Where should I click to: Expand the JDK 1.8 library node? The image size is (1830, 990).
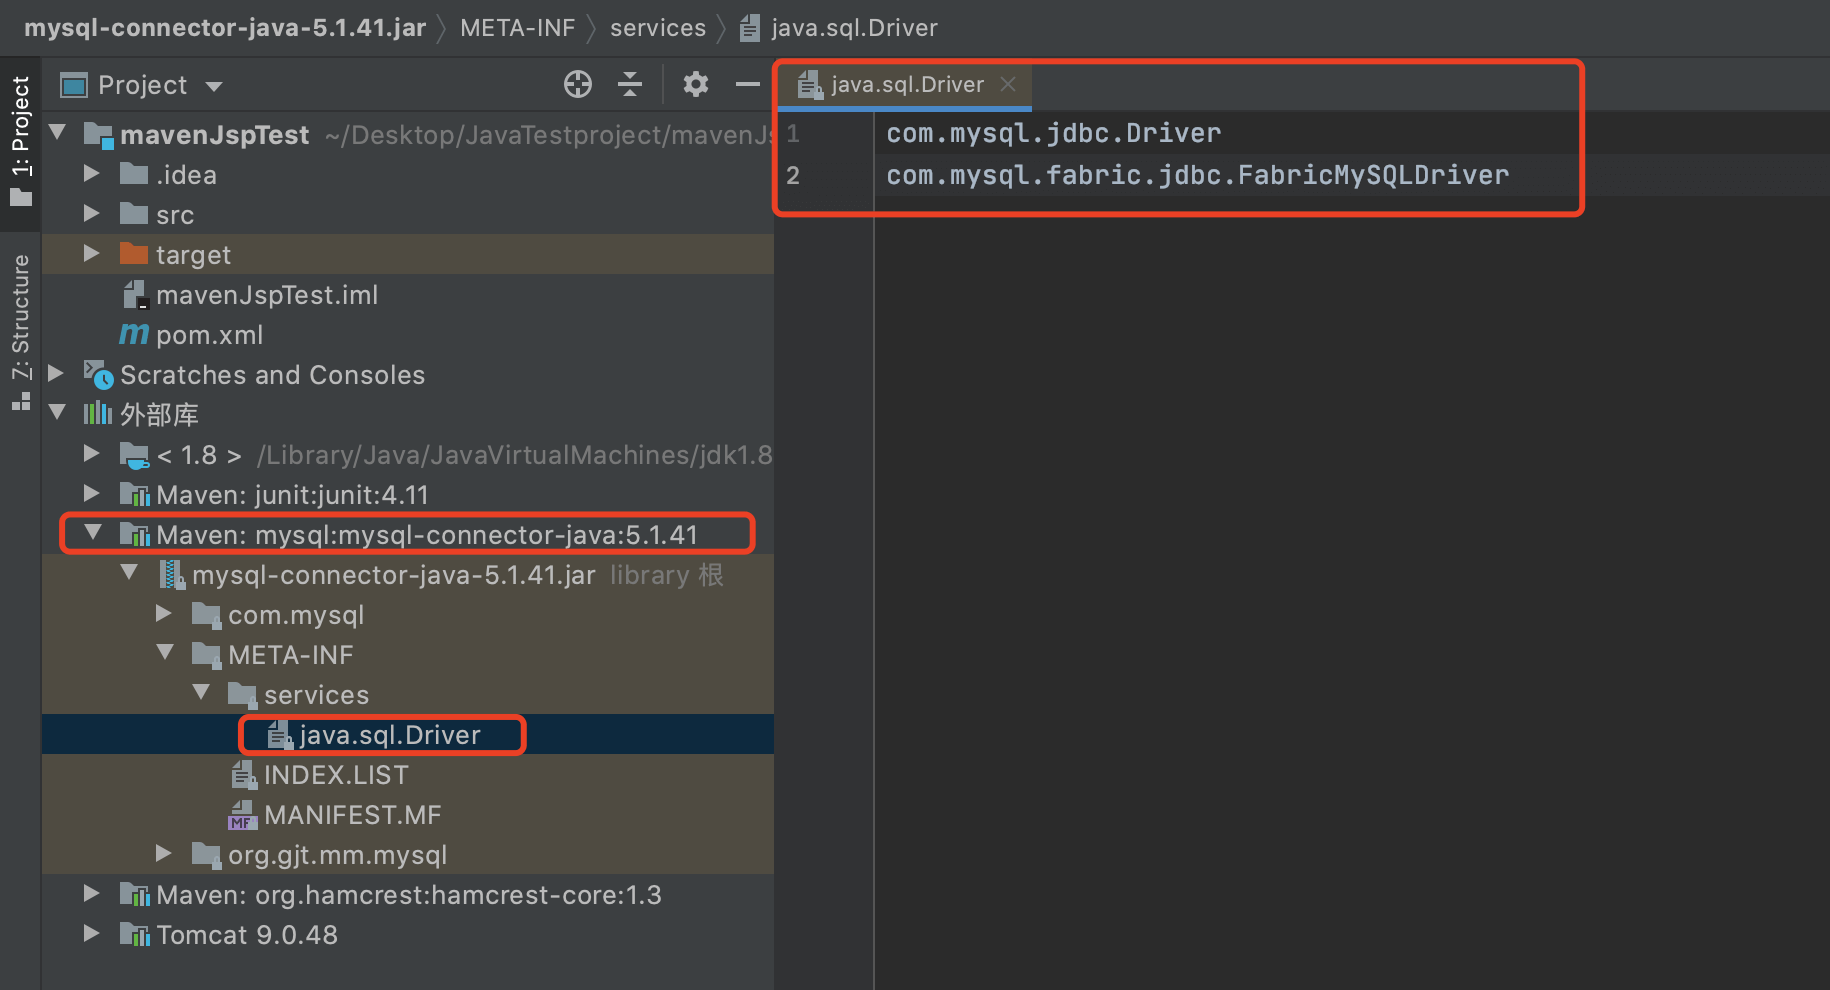click(92, 454)
